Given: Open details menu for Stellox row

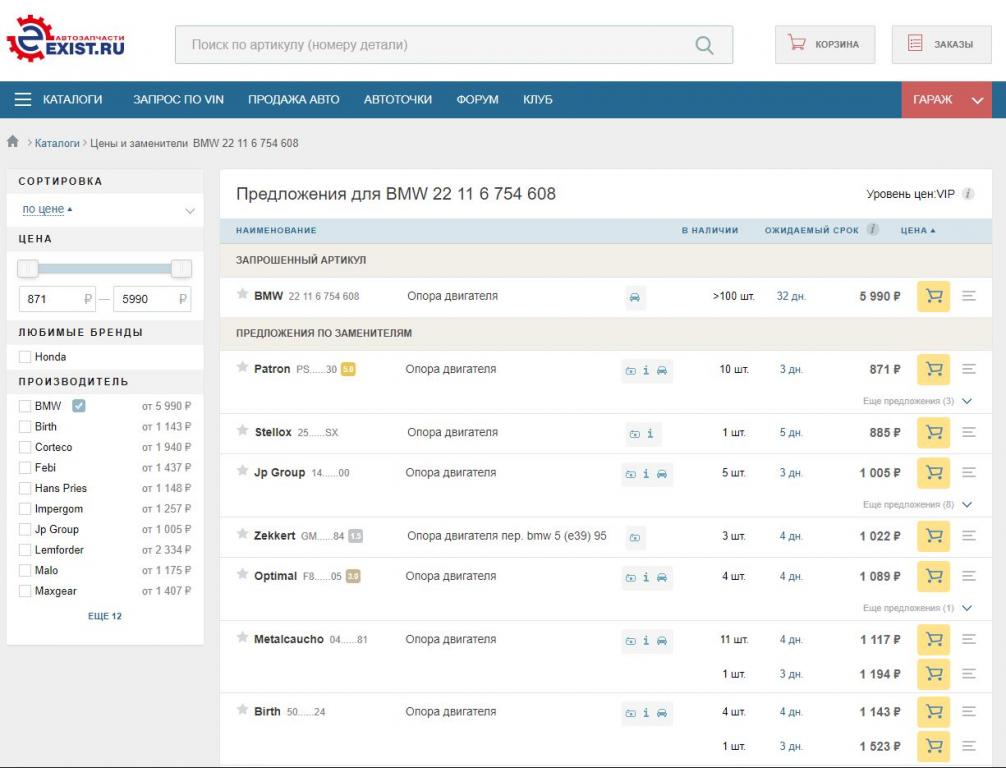Looking at the screenshot, I should click(x=969, y=432).
